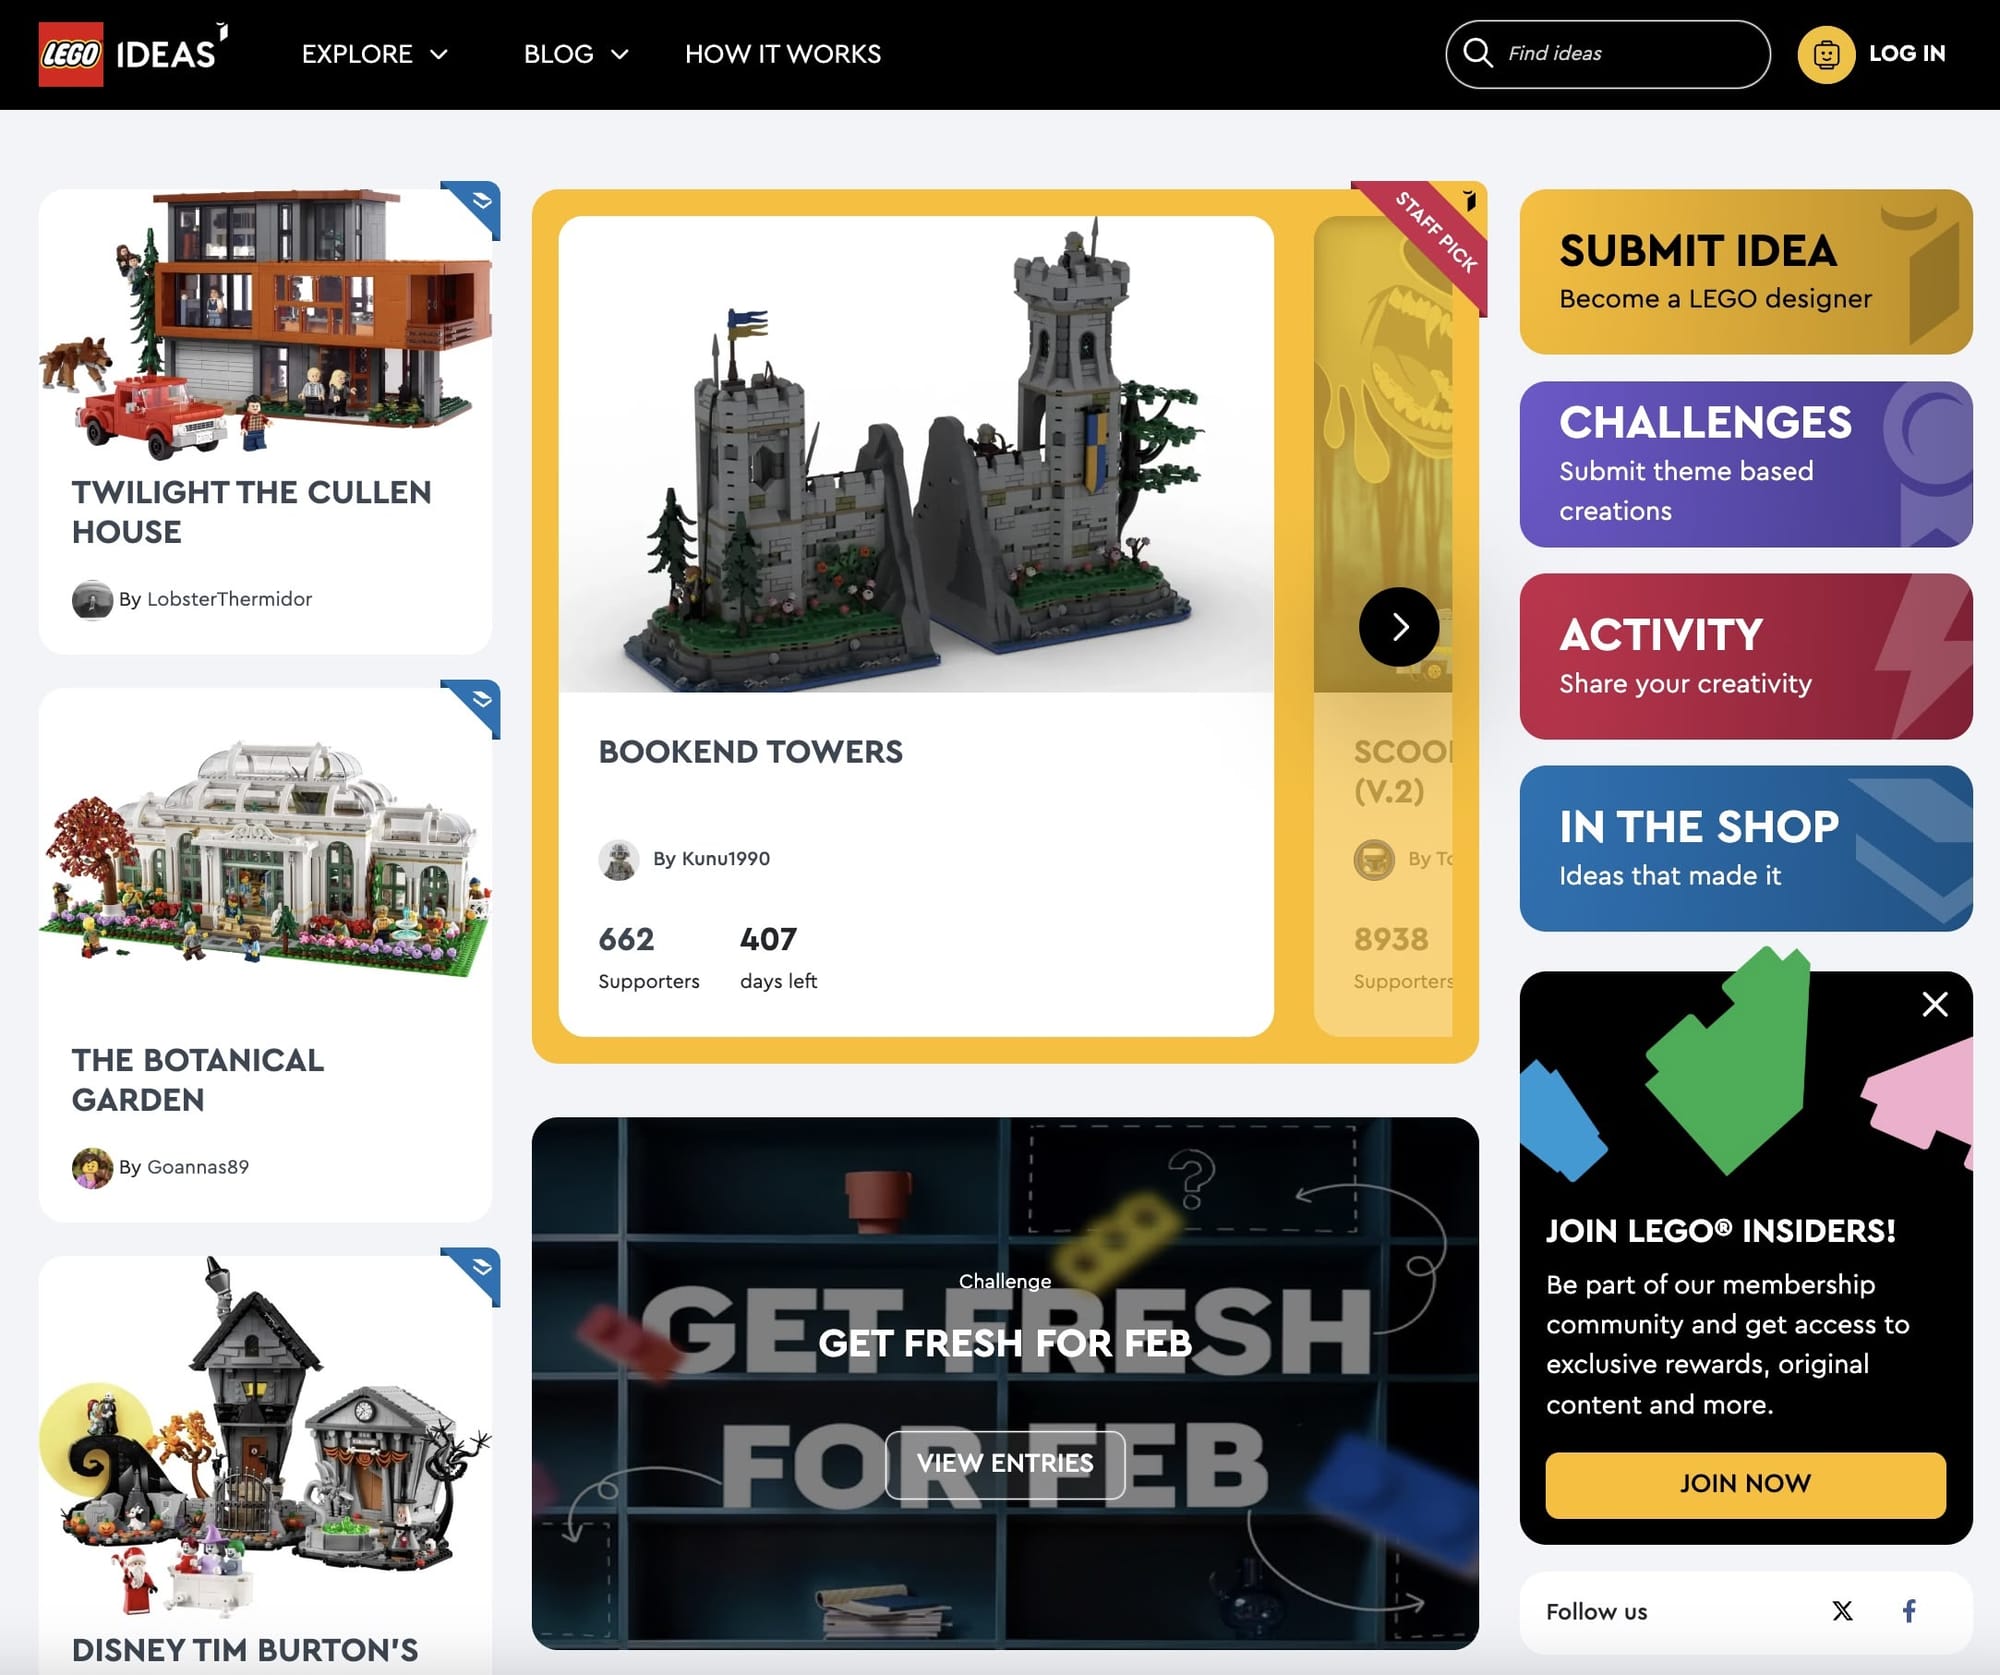The image size is (2000, 1675).
Task: Click Kunu1990's avatar icon
Action: (x=619, y=859)
